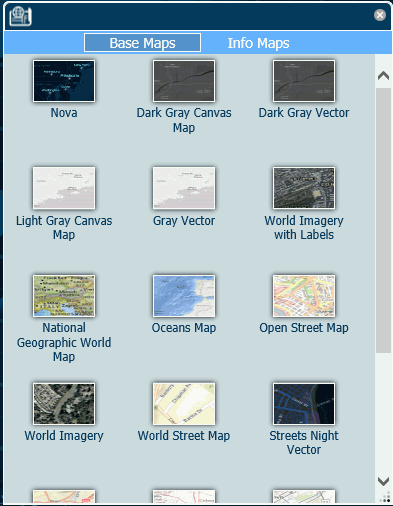Select the Oceans Map thumbnail
The width and height of the screenshot is (393, 506).
[184, 296]
